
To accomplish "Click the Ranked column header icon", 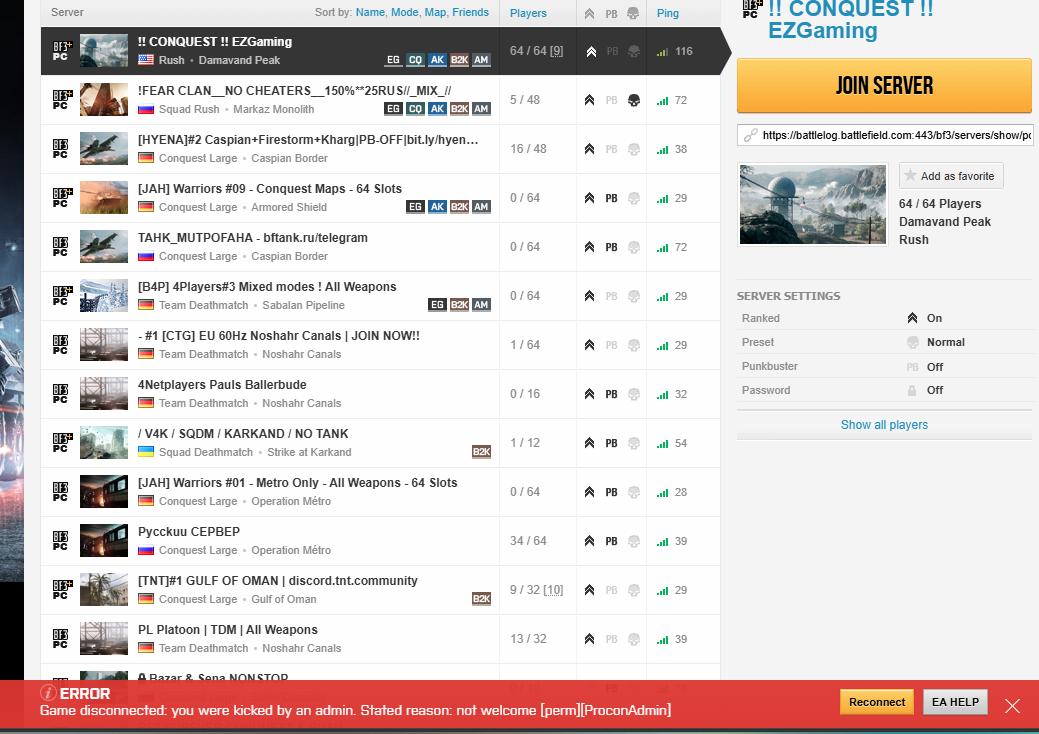I will (x=589, y=13).
